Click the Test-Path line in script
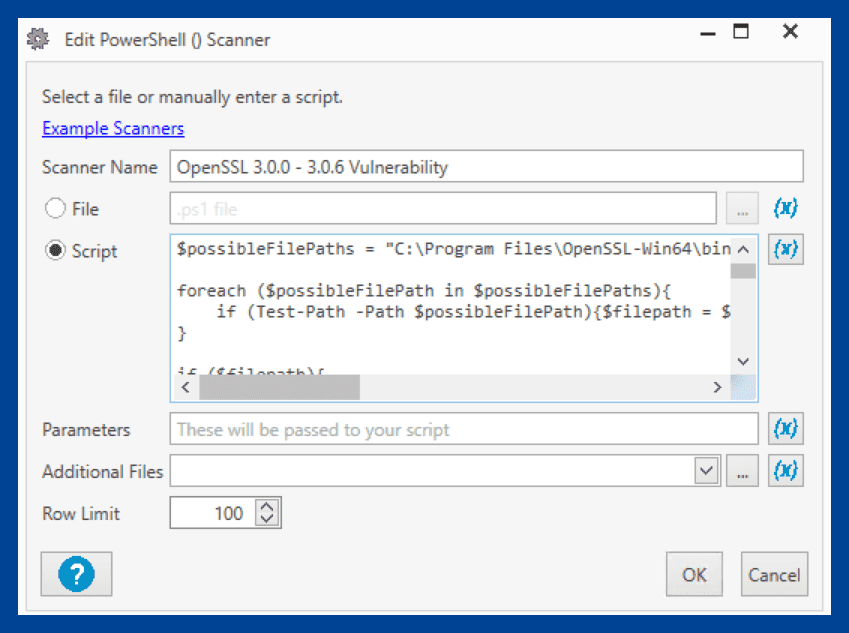Viewport: 849px width, 633px height. click(474, 312)
